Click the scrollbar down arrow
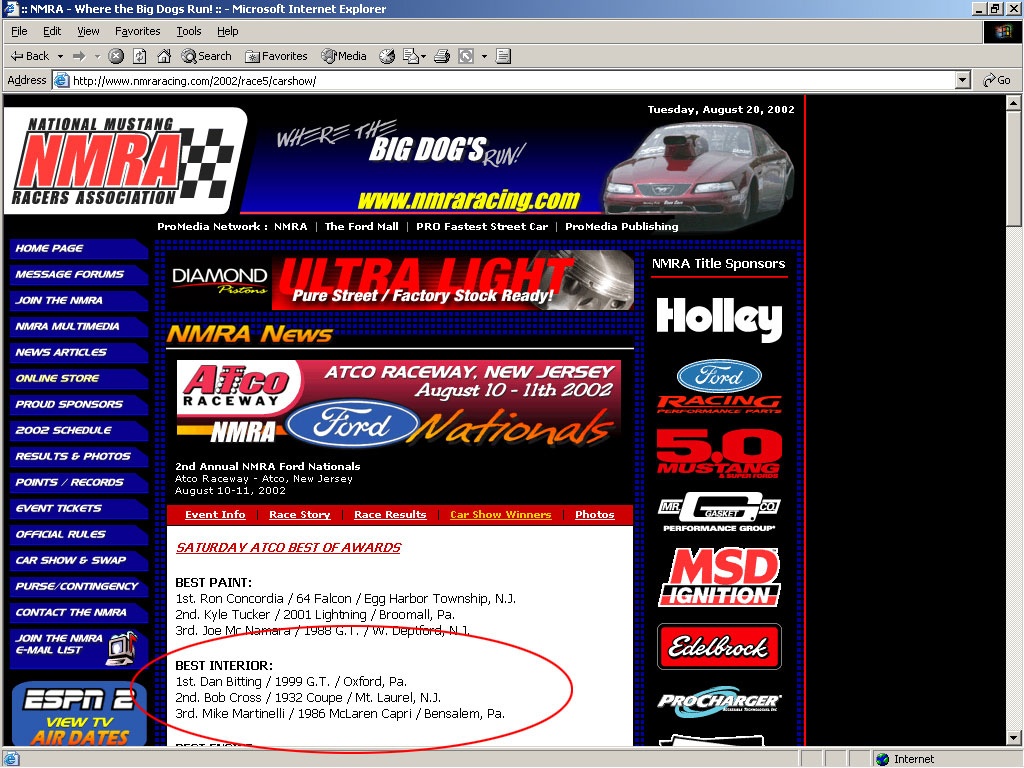This screenshot has height=768, width=1024. 1013,737
